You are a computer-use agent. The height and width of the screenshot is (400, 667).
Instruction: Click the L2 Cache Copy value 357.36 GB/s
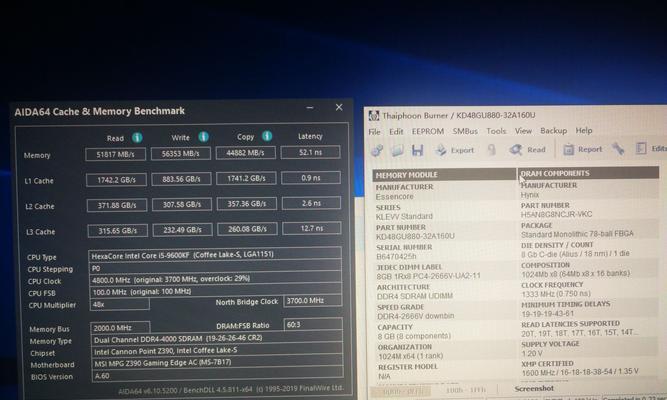point(247,203)
